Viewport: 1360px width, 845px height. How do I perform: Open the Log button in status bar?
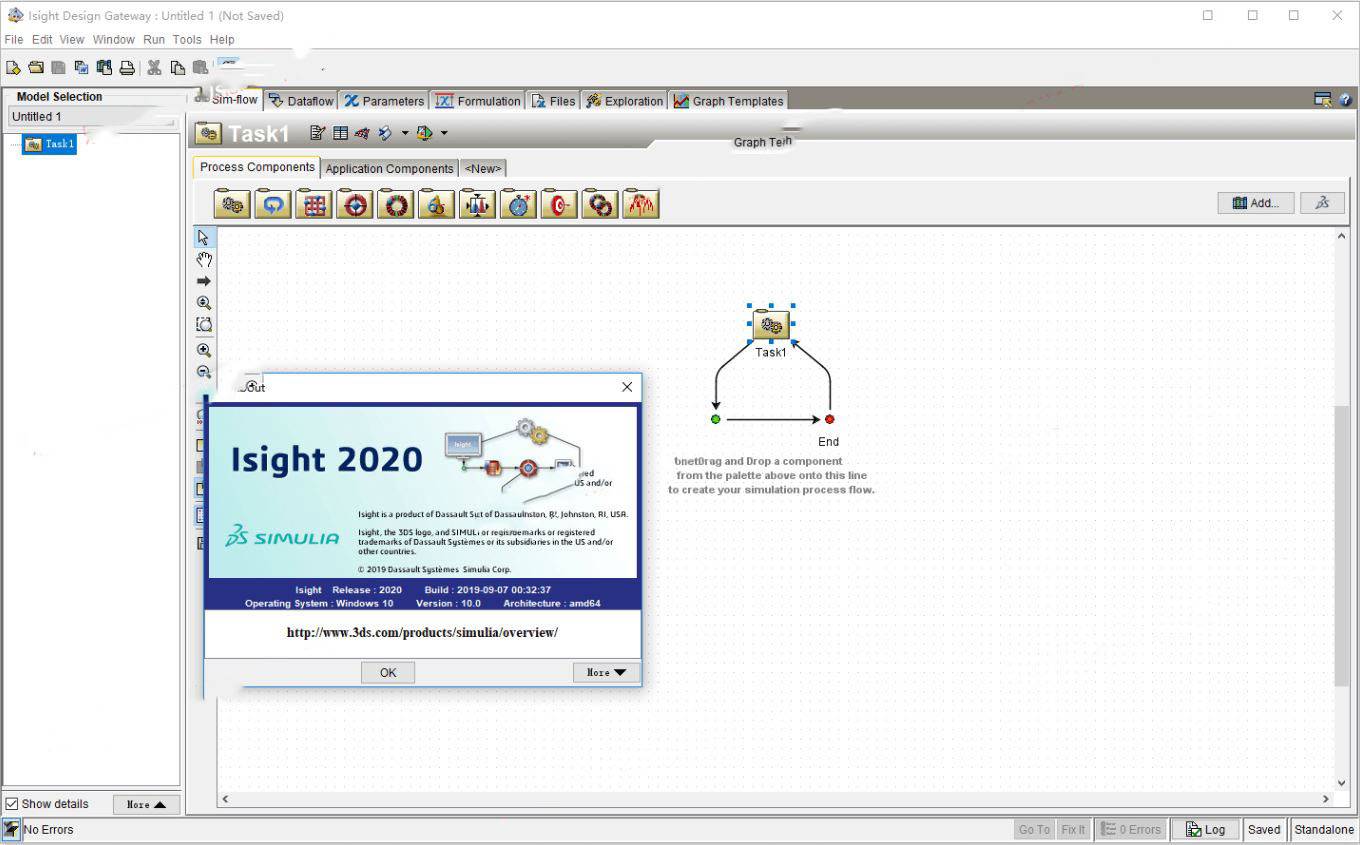click(x=1205, y=829)
